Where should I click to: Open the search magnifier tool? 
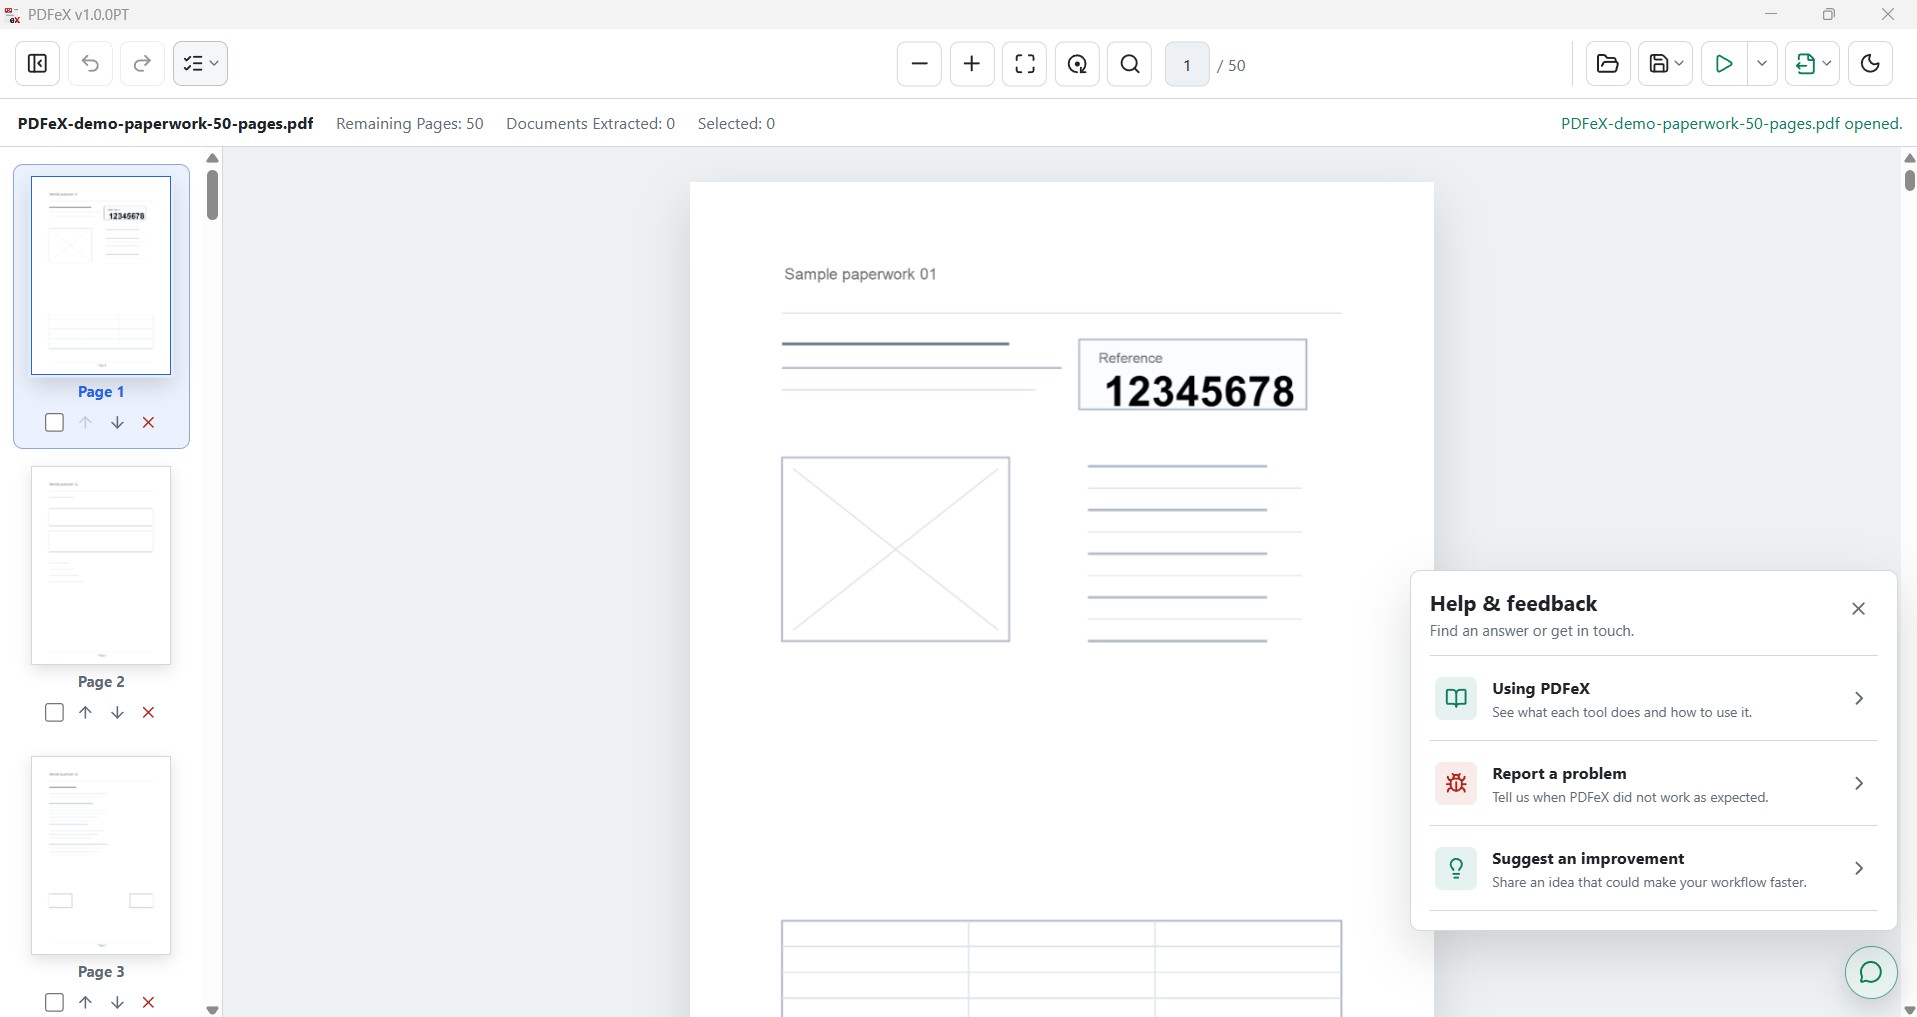(x=1130, y=64)
